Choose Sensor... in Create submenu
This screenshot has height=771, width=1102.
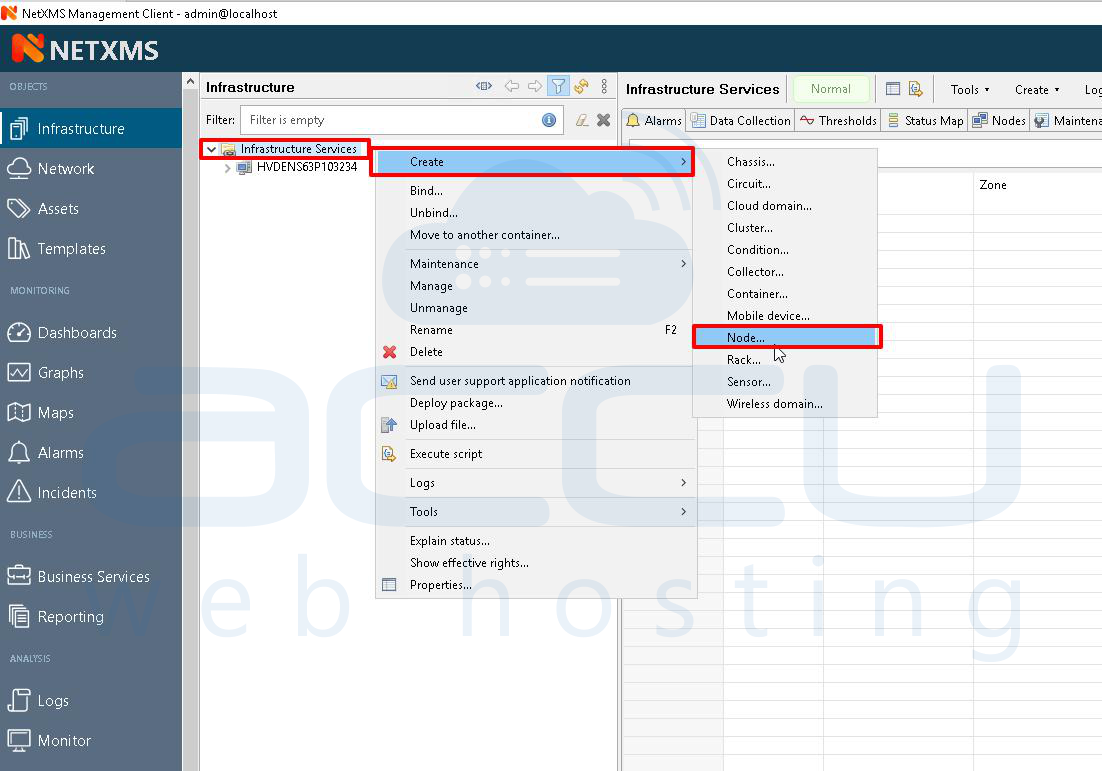click(x=786, y=382)
